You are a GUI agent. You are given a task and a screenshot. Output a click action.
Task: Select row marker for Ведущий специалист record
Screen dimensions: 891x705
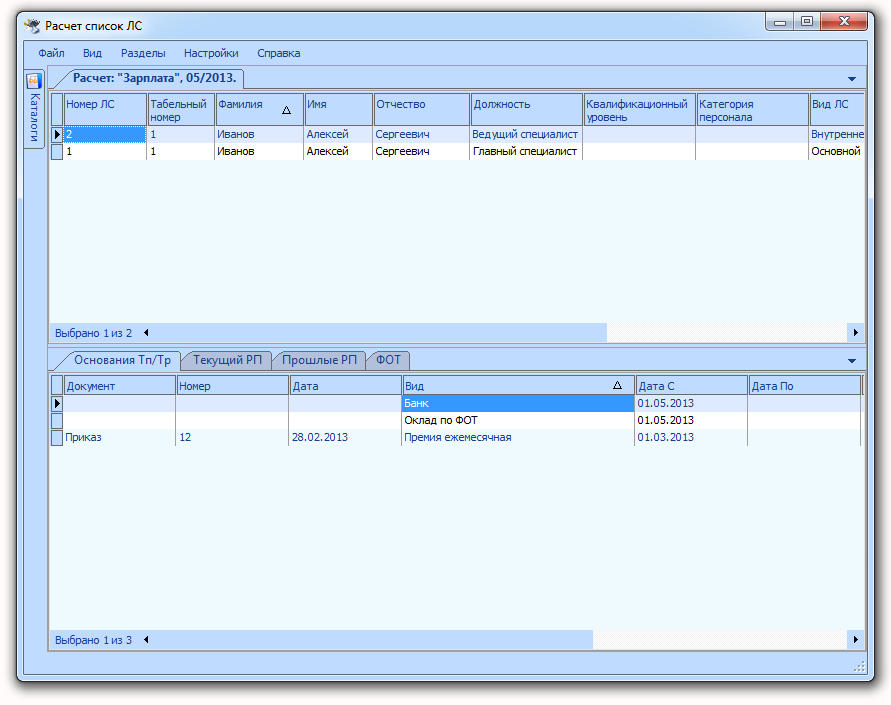point(57,135)
